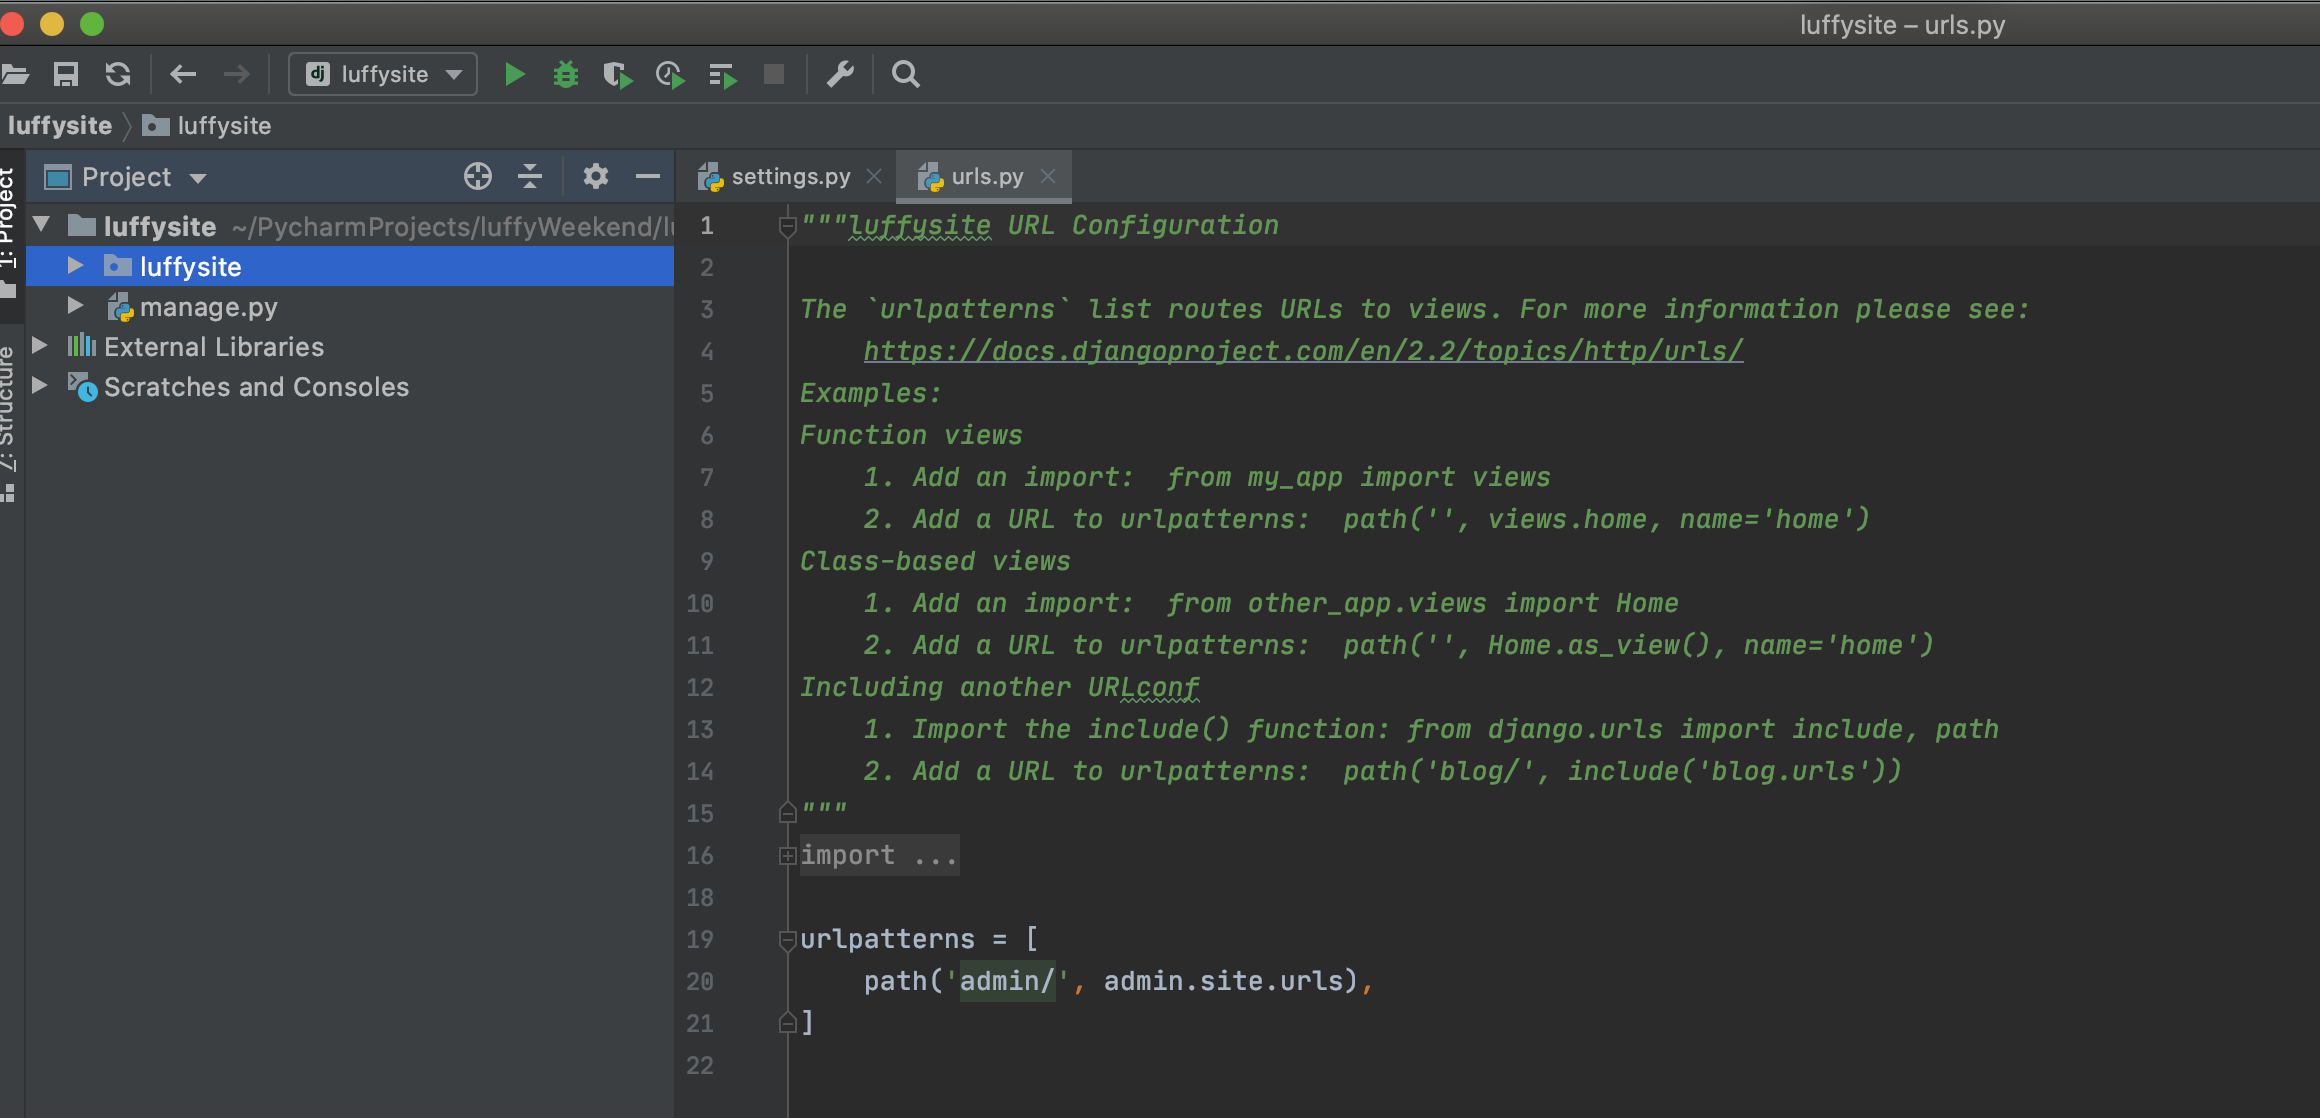
Task: Expand the selected luffysite subfolder
Action: pos(75,265)
